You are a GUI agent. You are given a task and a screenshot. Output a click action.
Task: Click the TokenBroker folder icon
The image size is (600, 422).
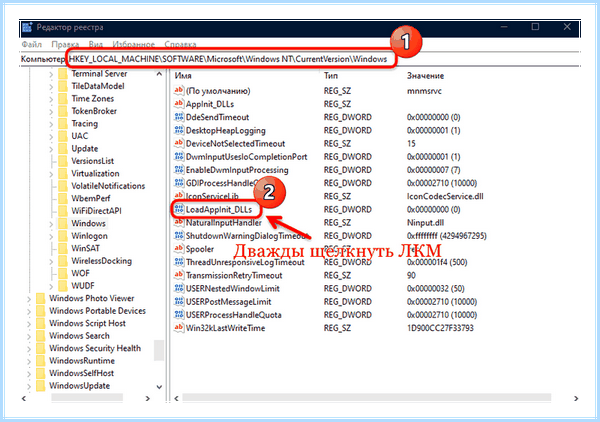(x=63, y=111)
